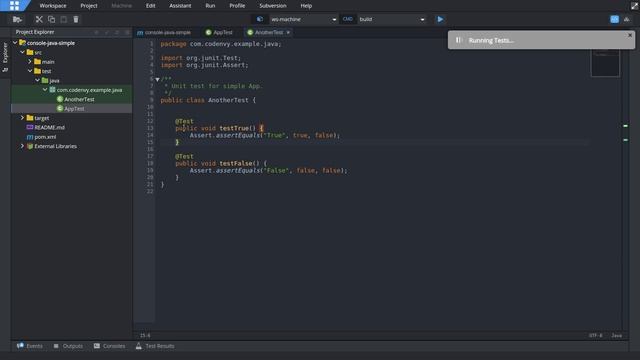
Task: Collapse the src folder
Action: tap(22, 52)
